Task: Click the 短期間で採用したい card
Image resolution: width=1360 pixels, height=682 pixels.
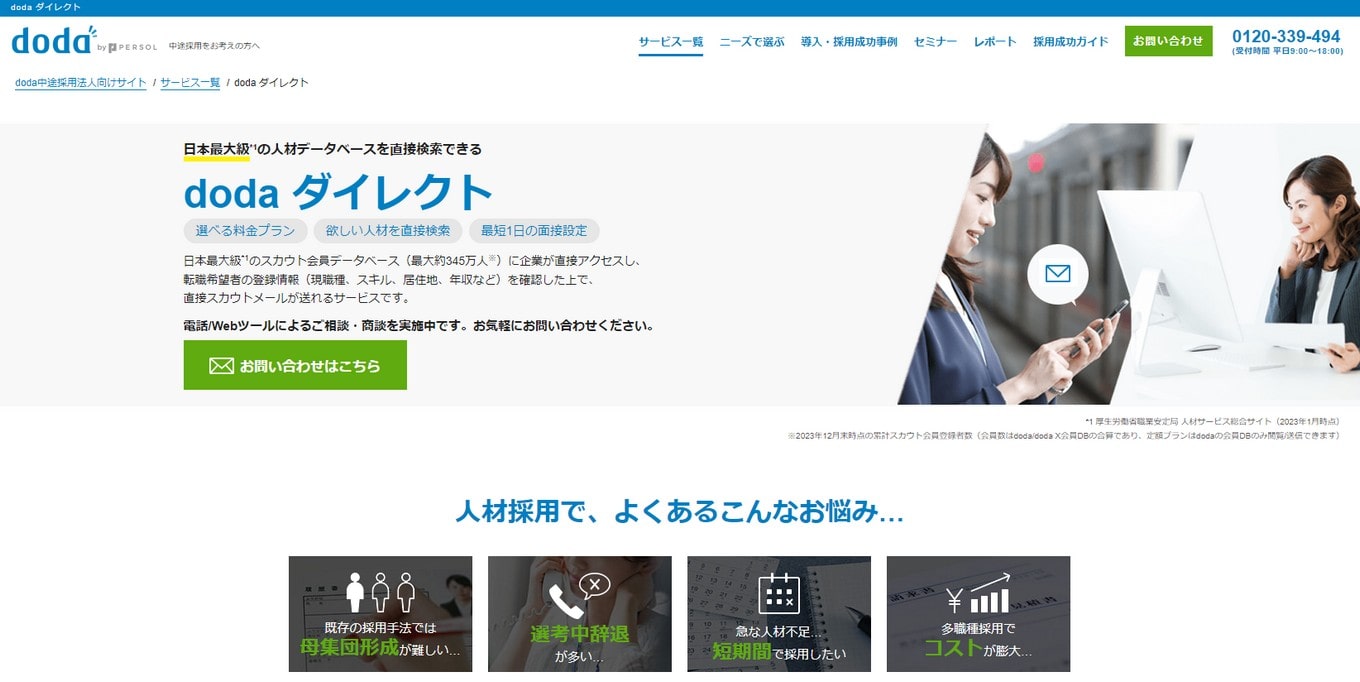Action: pos(779,614)
